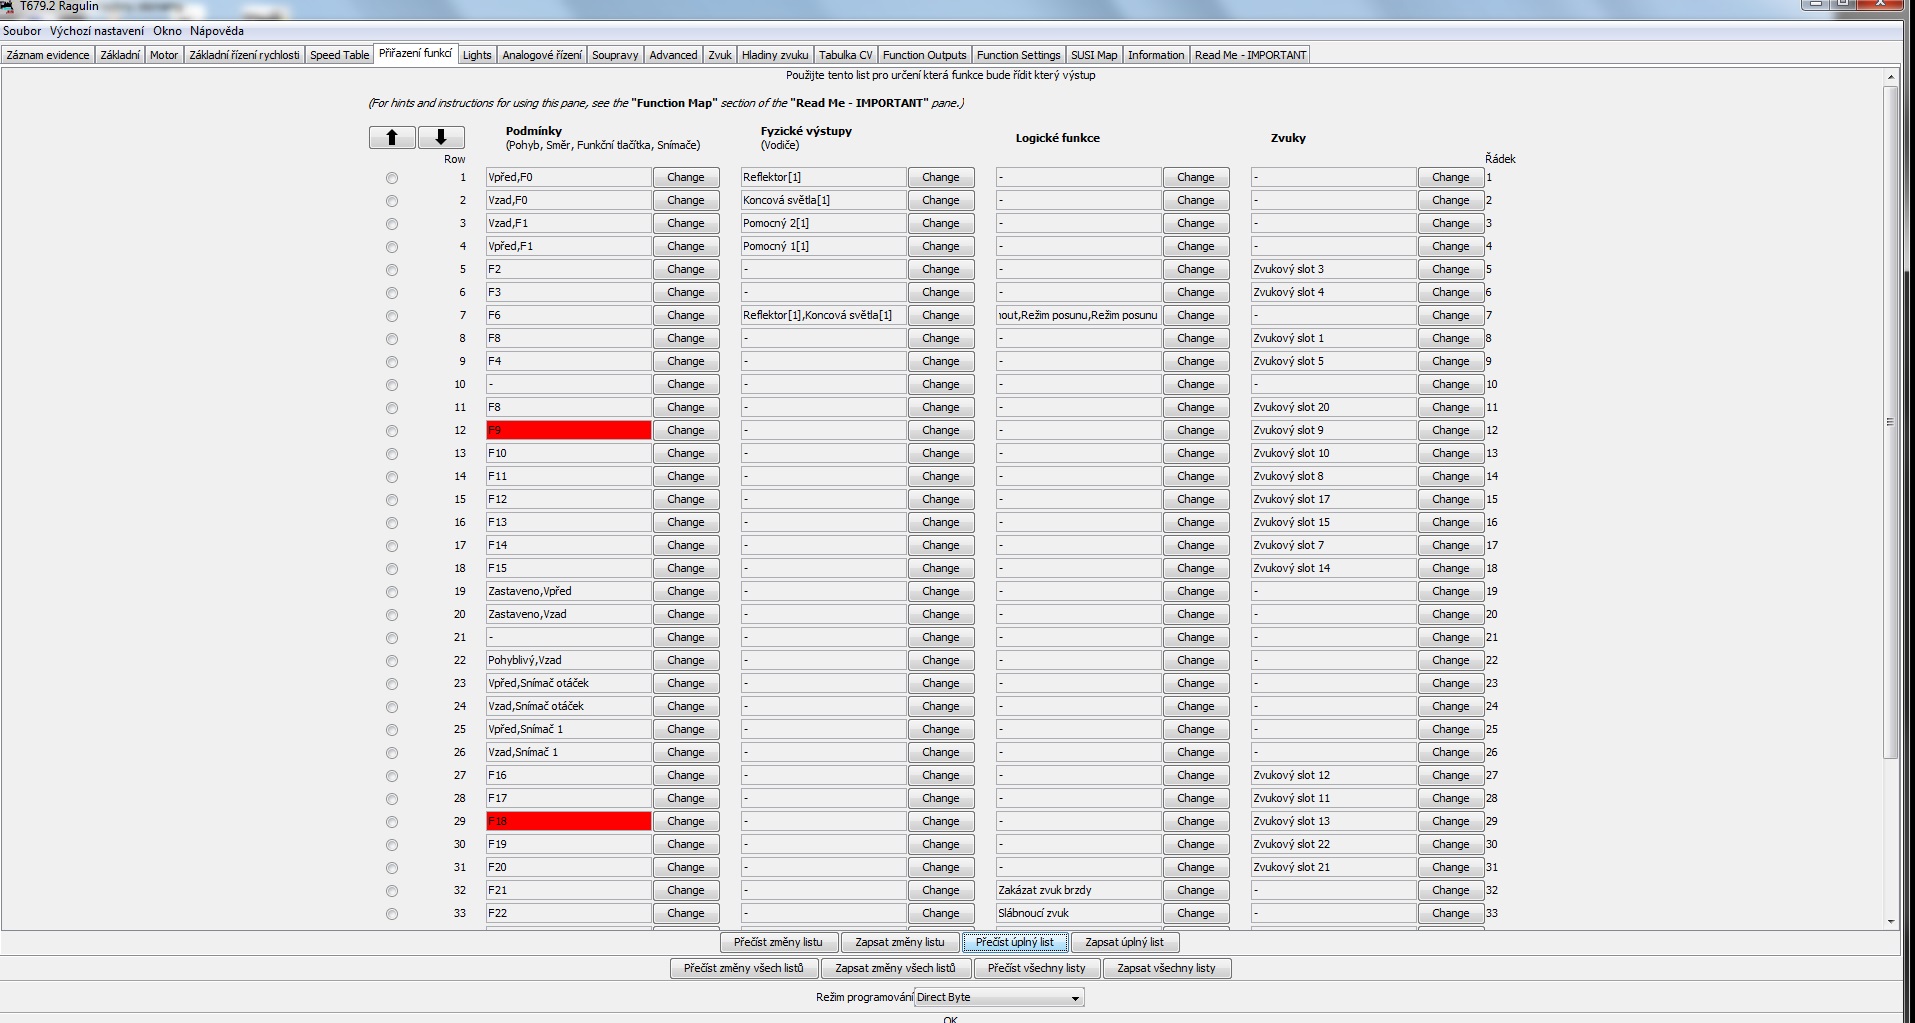Click Change next to Zvukový slot 3
Screen dimensions: 1915x1023
[1450, 269]
